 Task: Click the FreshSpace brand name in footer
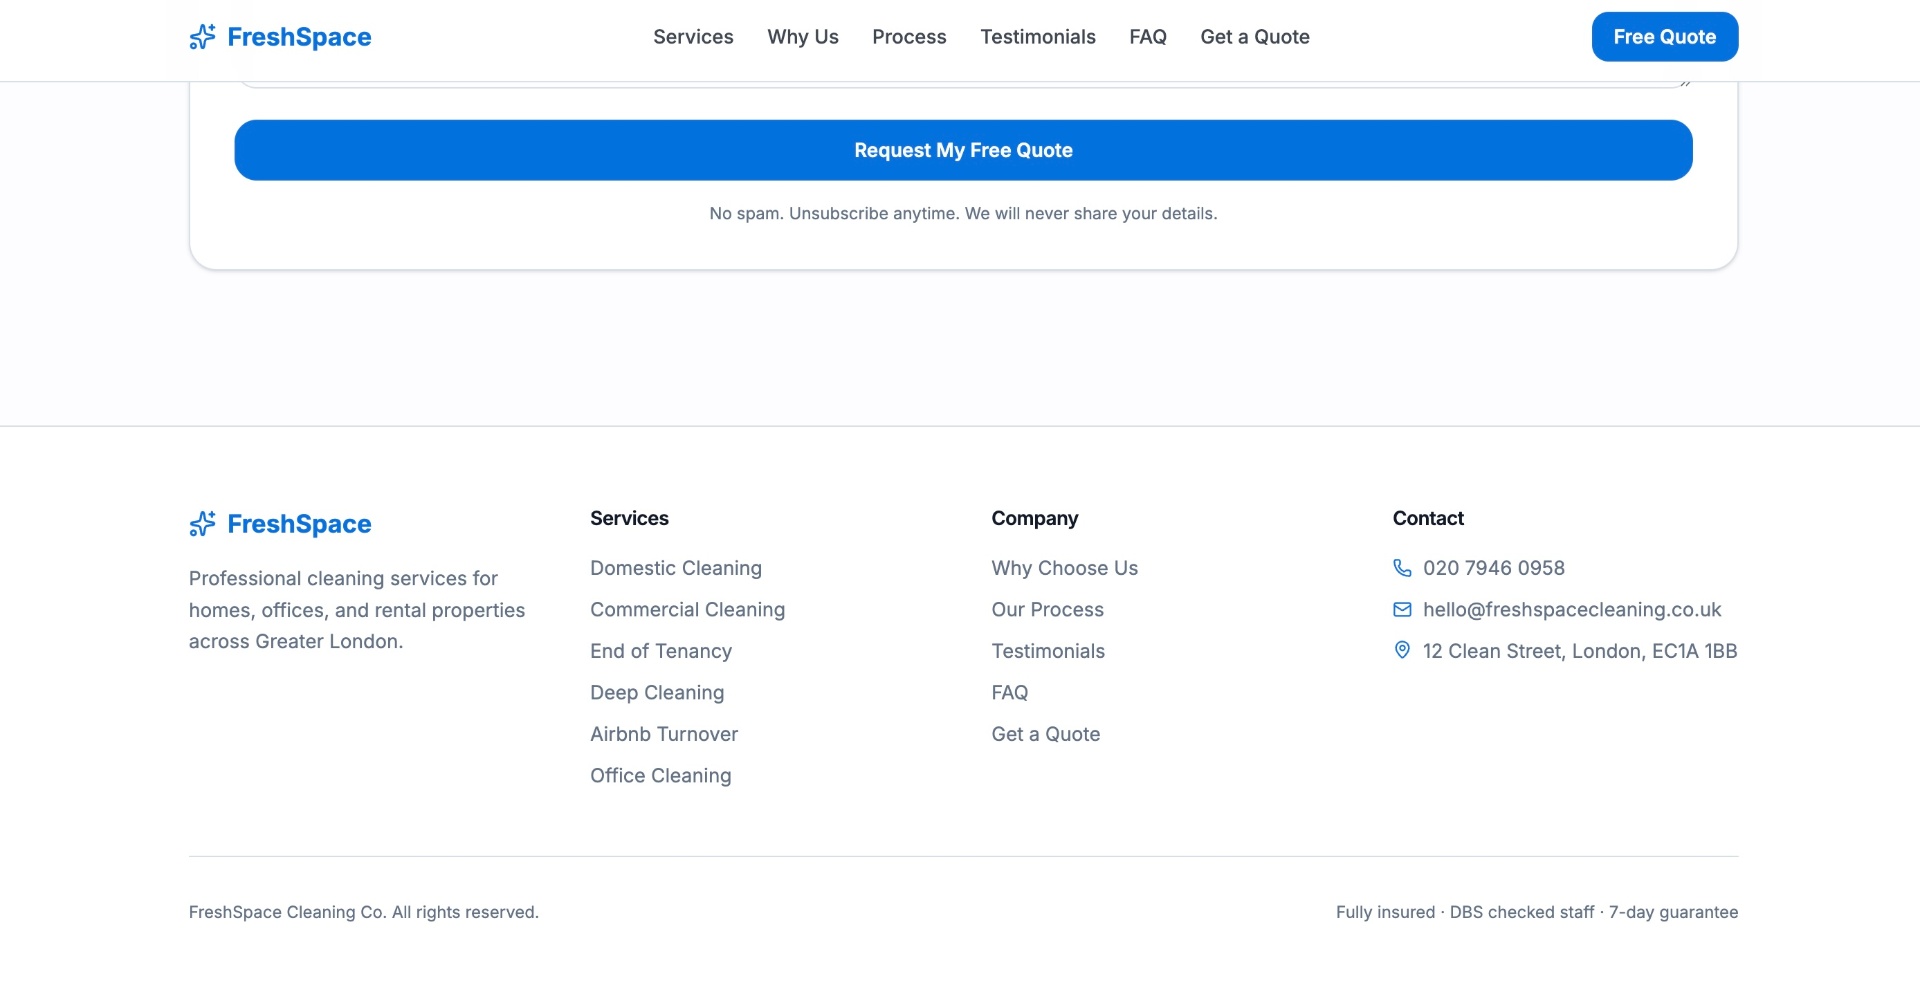tap(299, 524)
